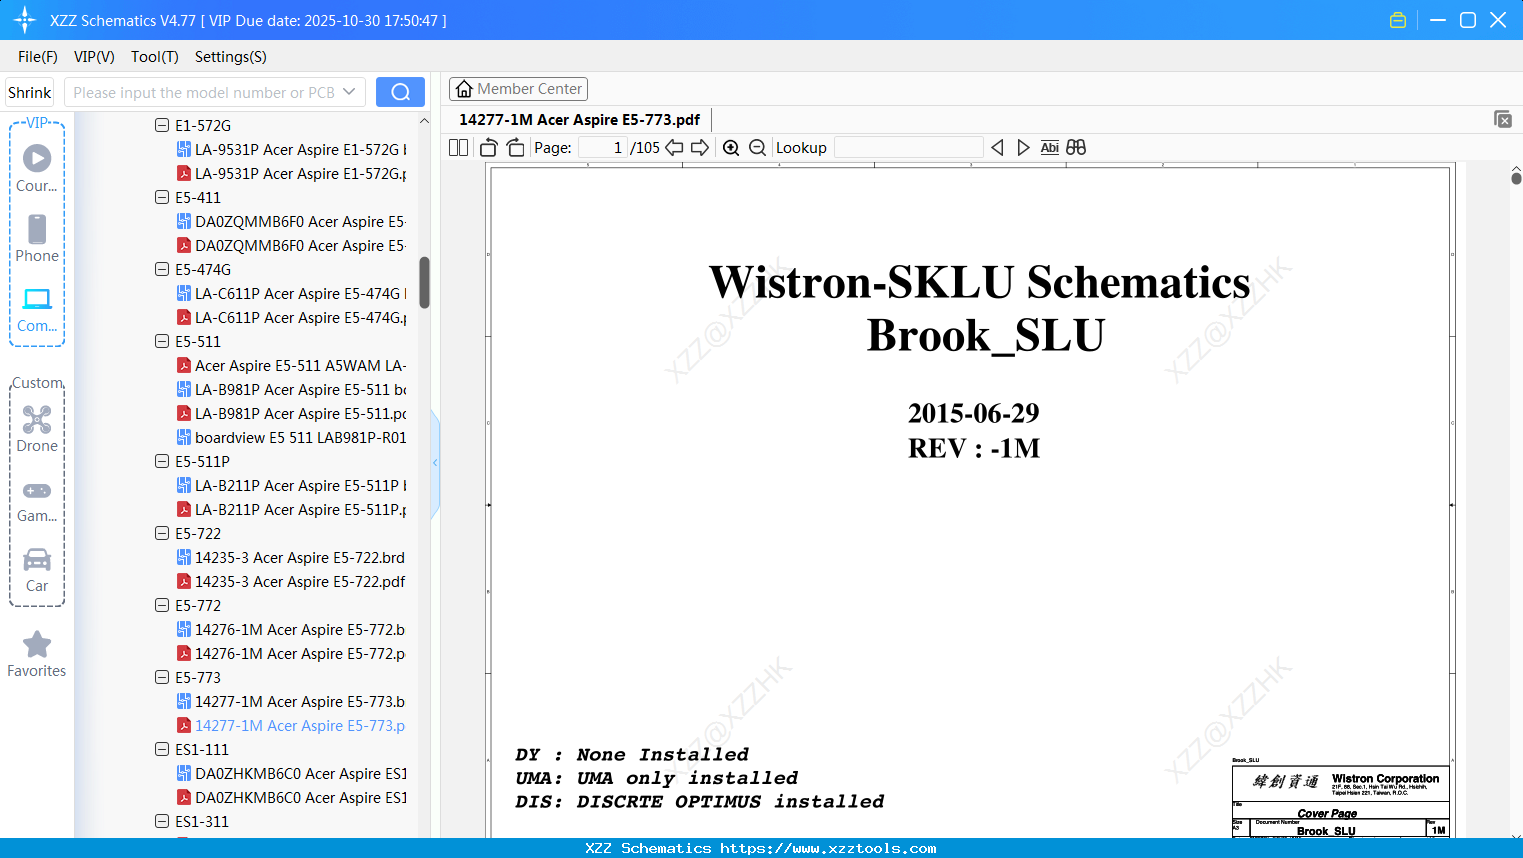This screenshot has width=1523, height=858.
Task: Open 14277-1M Acer Aspire E5-773 boardview file
Action: click(x=291, y=701)
